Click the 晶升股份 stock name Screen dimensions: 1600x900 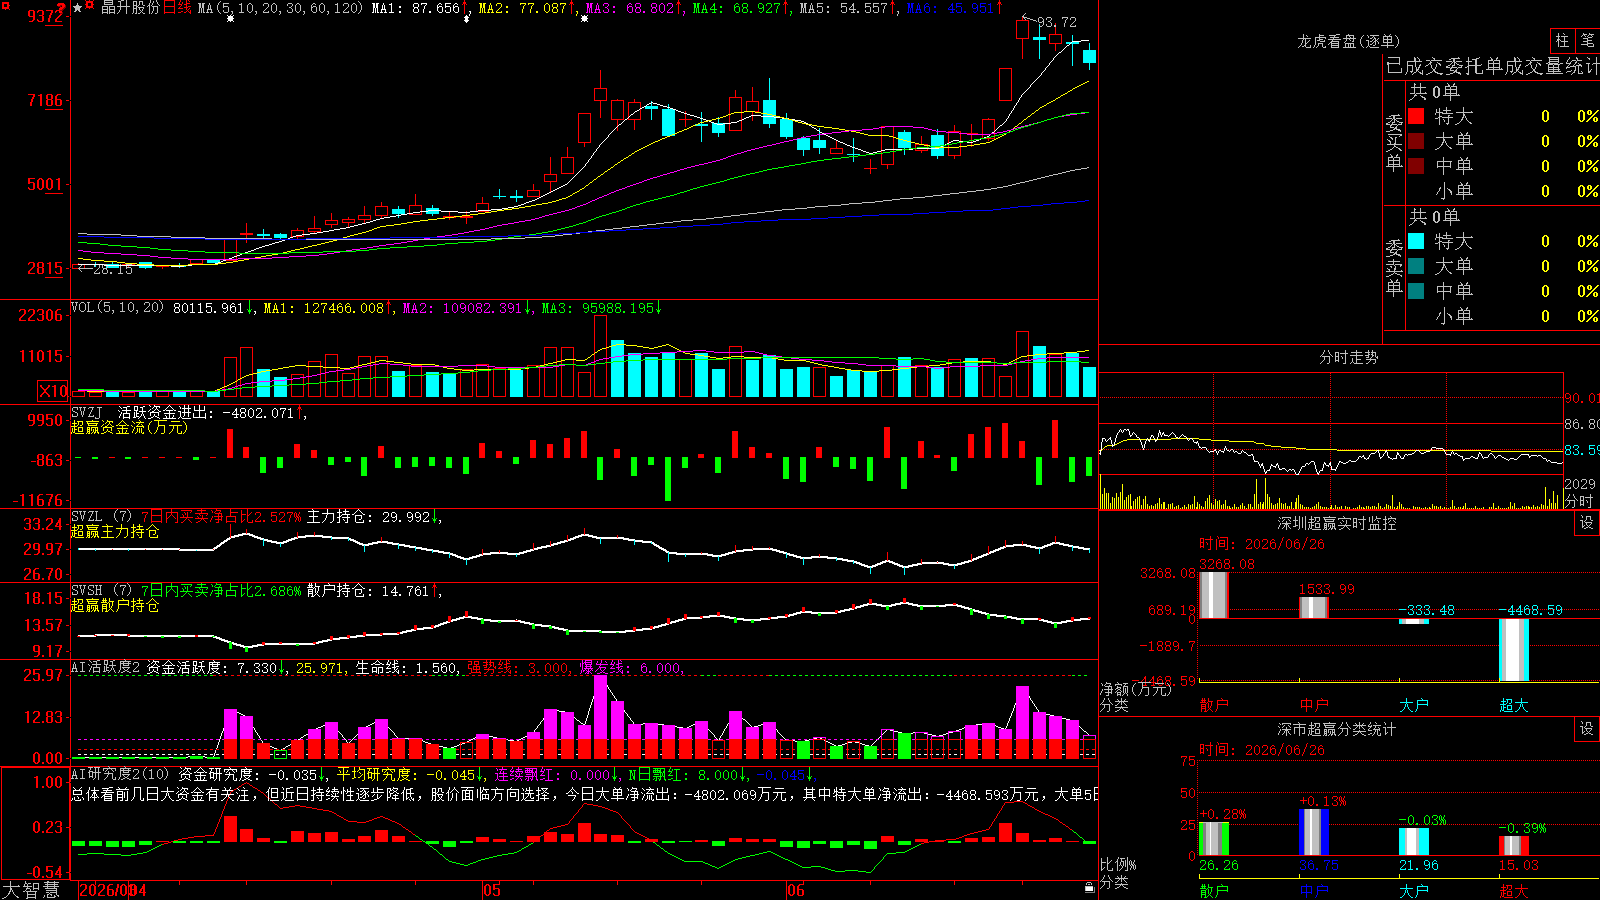130,8
